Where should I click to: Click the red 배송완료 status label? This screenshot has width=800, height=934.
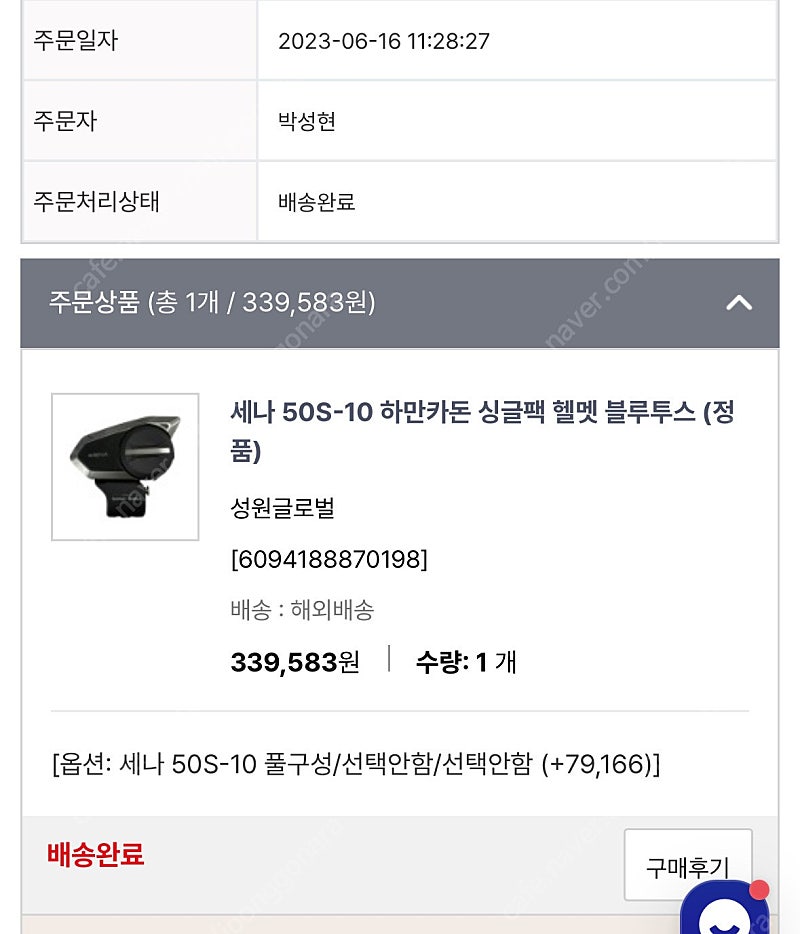tap(95, 855)
